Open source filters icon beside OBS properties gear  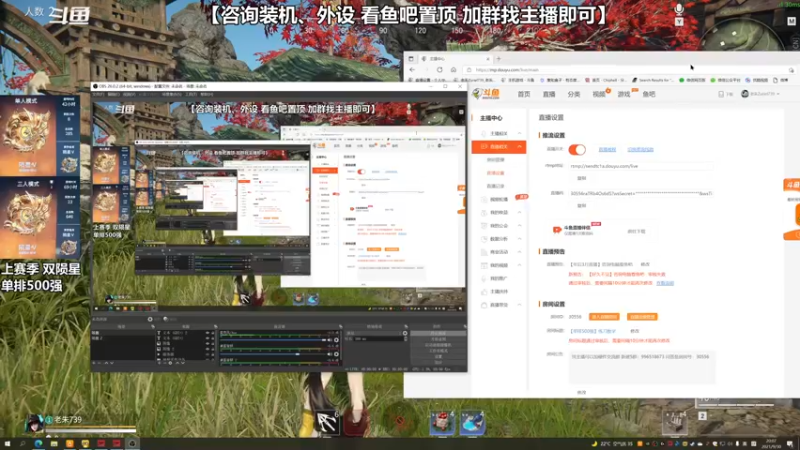[x=166, y=319]
